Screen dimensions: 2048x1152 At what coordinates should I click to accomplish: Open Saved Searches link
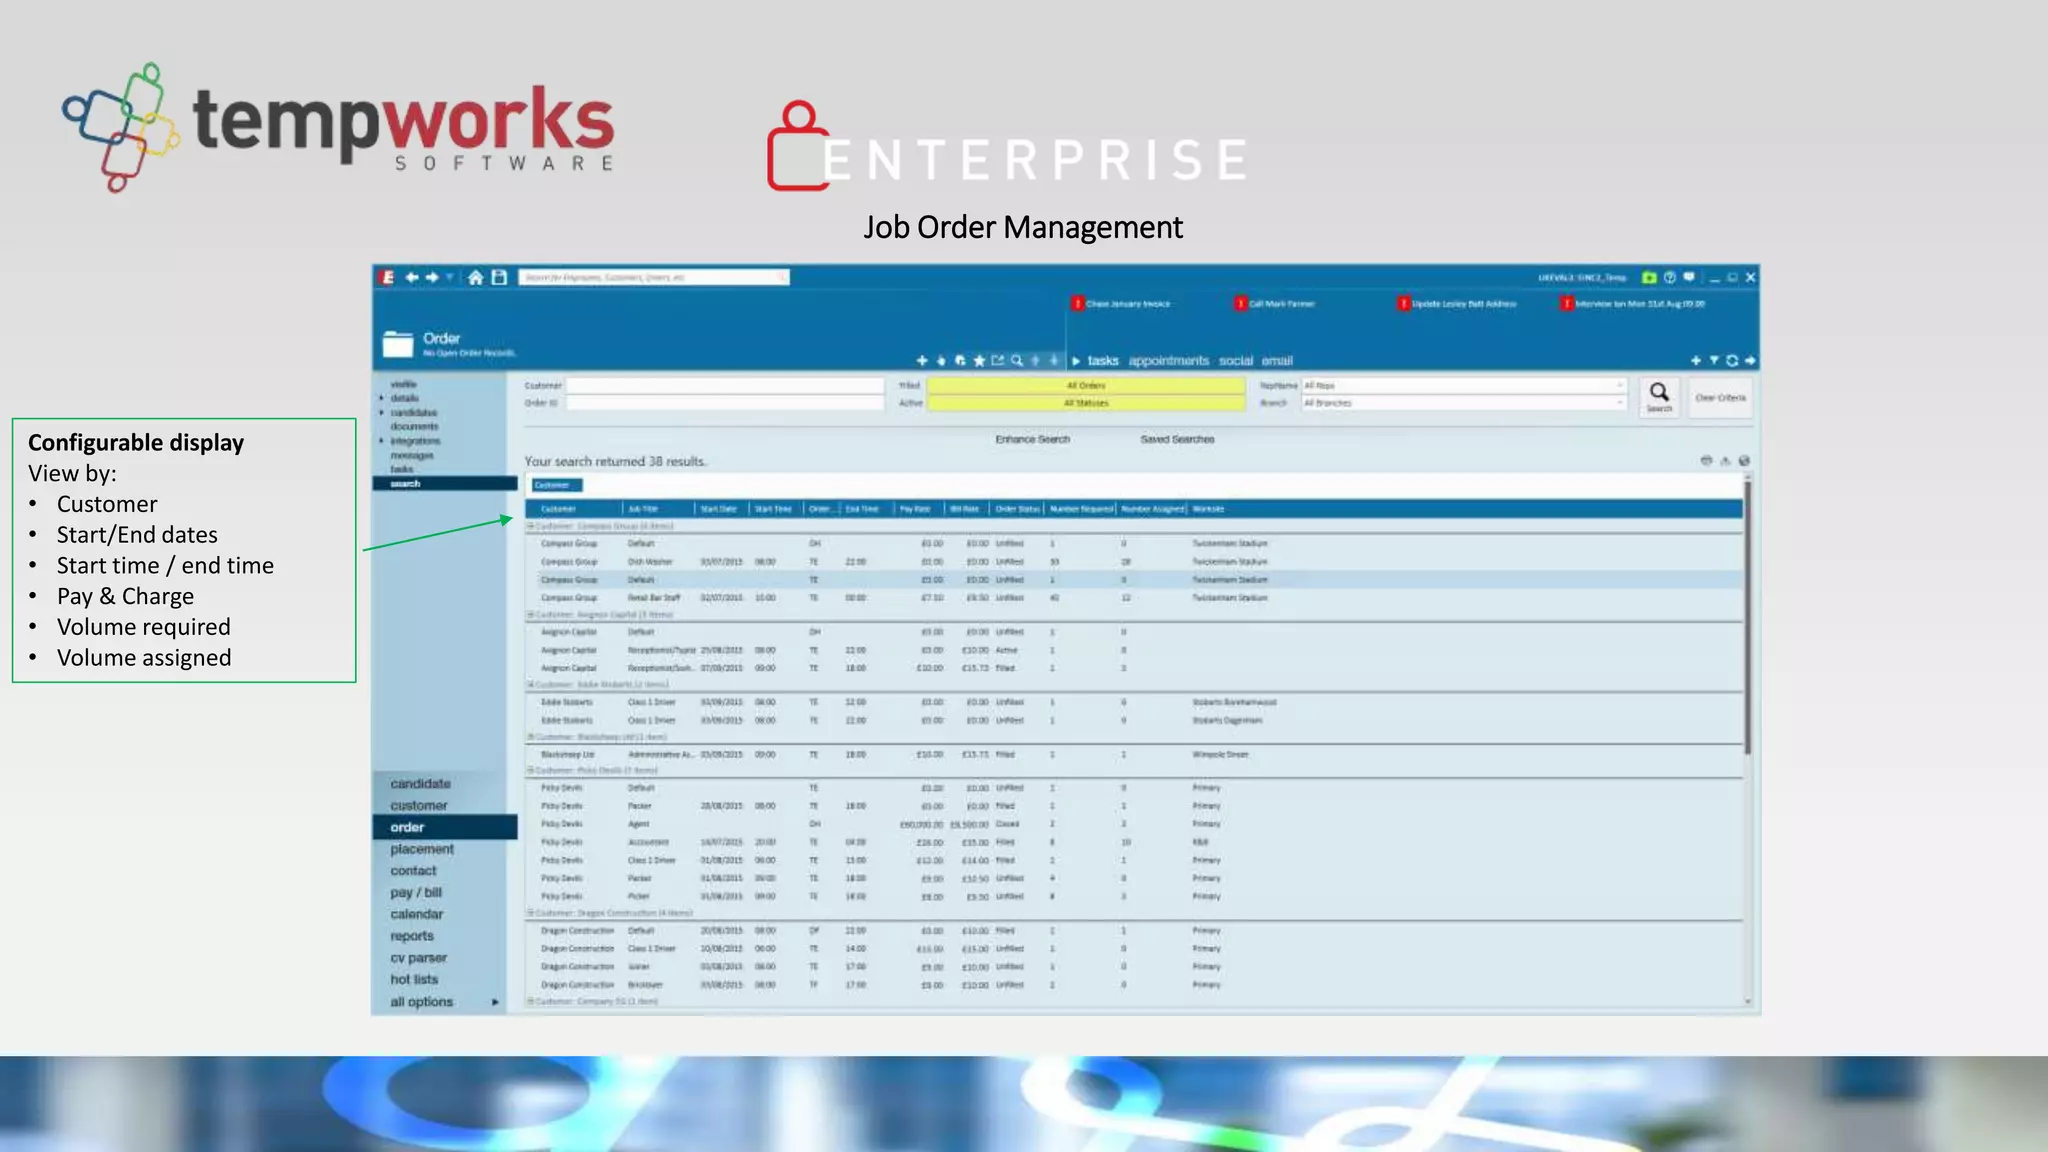tap(1177, 439)
